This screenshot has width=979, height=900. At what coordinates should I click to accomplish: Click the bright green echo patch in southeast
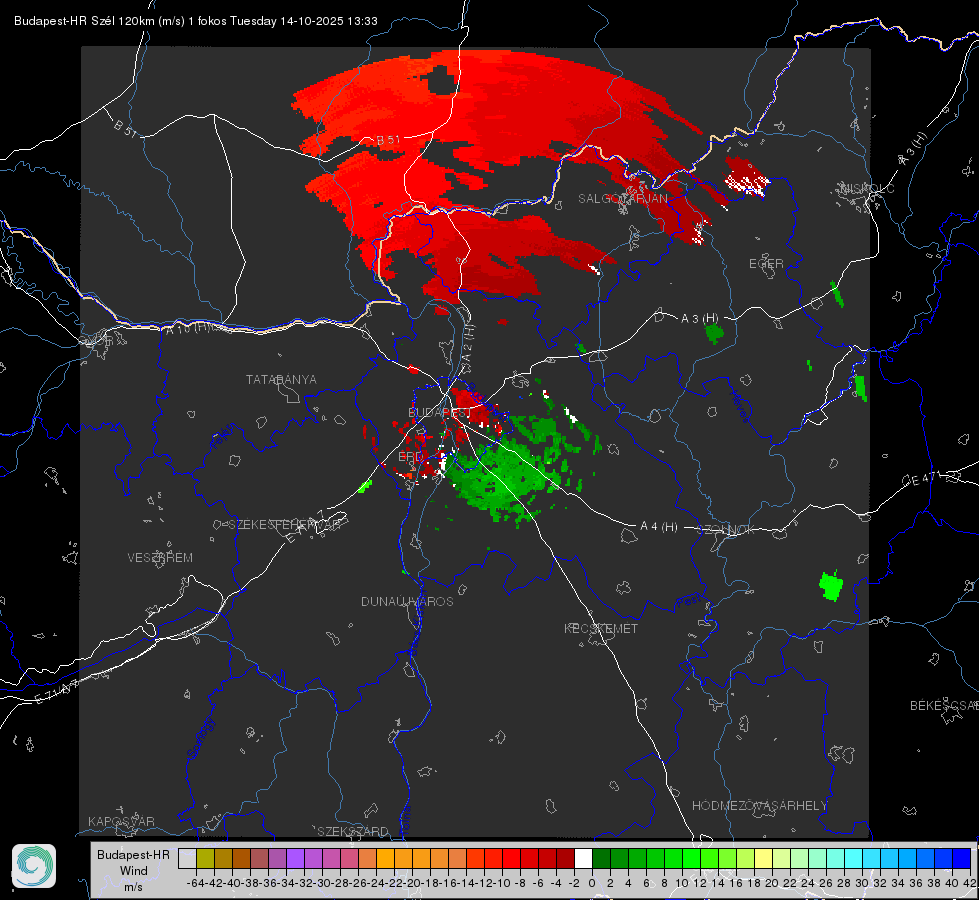click(x=831, y=586)
